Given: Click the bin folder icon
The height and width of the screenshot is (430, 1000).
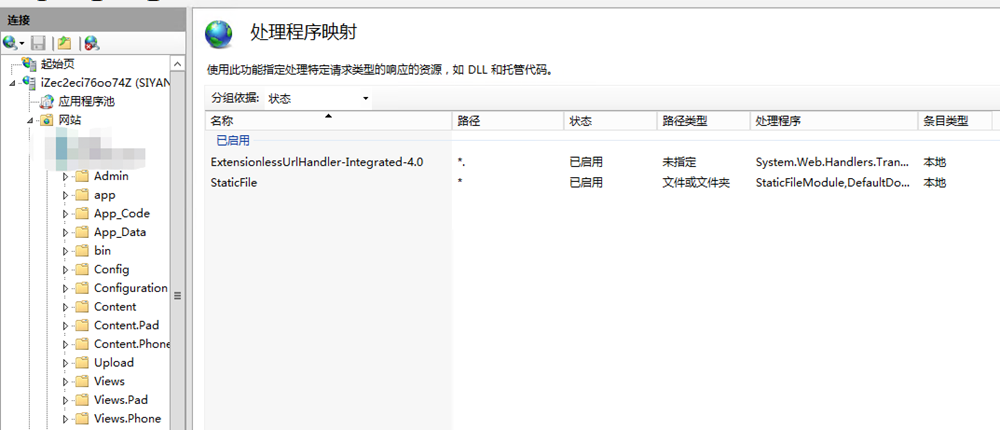Looking at the screenshot, I should point(81,251).
